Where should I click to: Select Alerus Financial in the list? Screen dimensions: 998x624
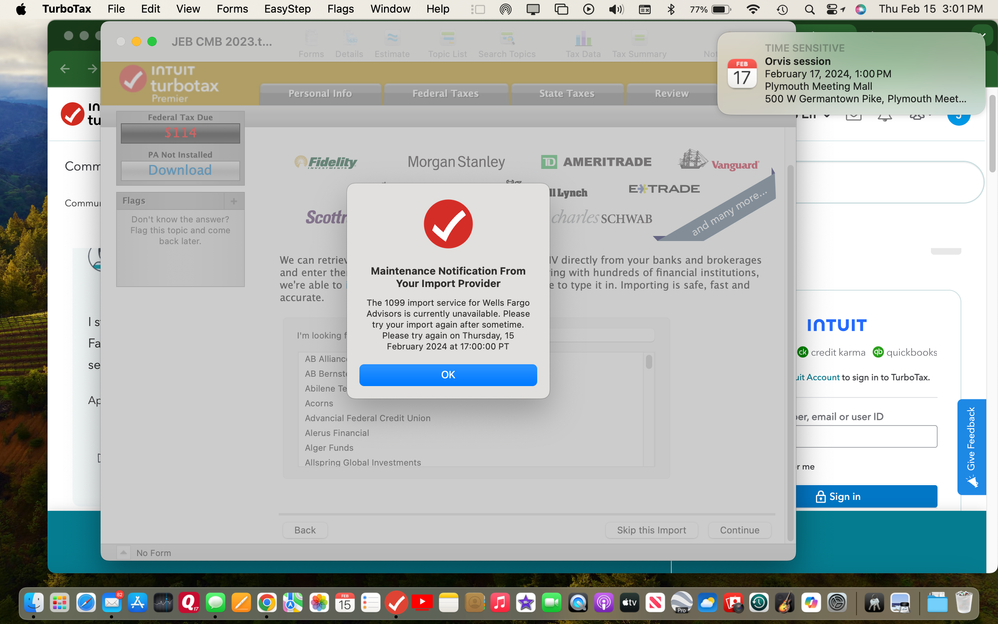(x=337, y=432)
